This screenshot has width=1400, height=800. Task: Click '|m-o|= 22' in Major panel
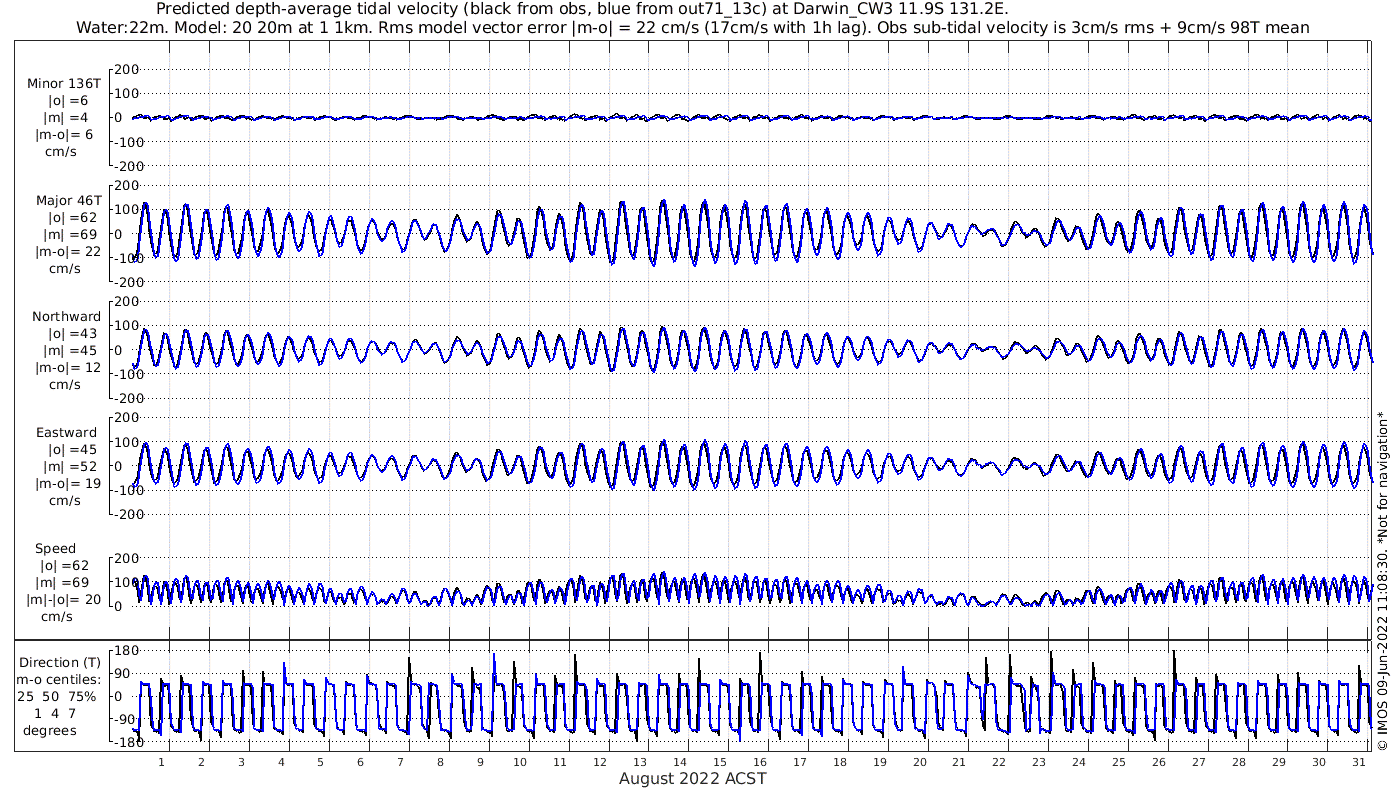[68, 252]
